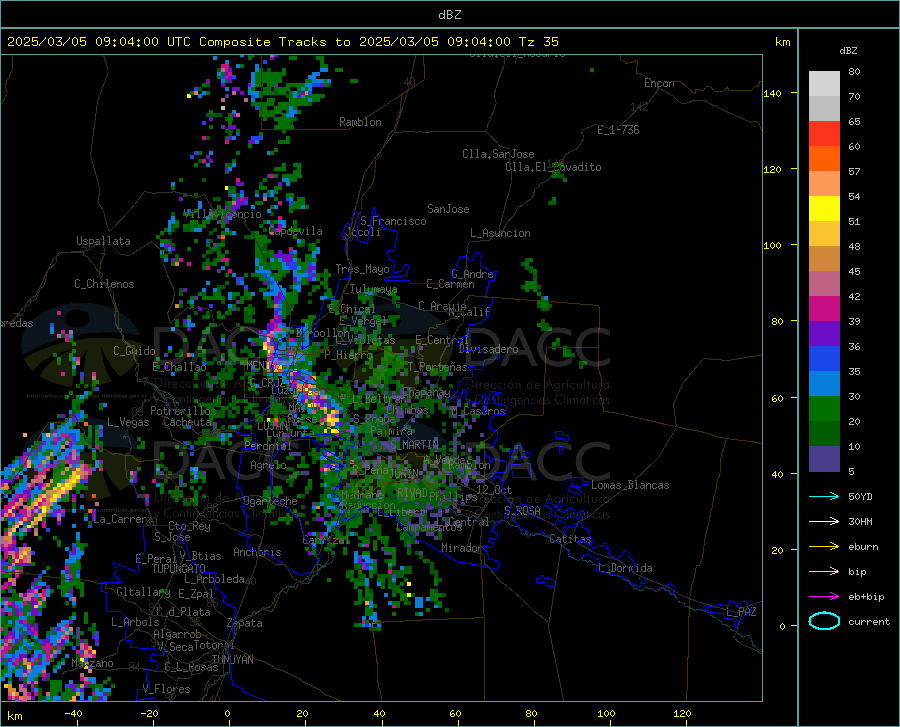Click the 'L_Asuncion' map label
Screen dimensions: 900x727
tap(500, 233)
